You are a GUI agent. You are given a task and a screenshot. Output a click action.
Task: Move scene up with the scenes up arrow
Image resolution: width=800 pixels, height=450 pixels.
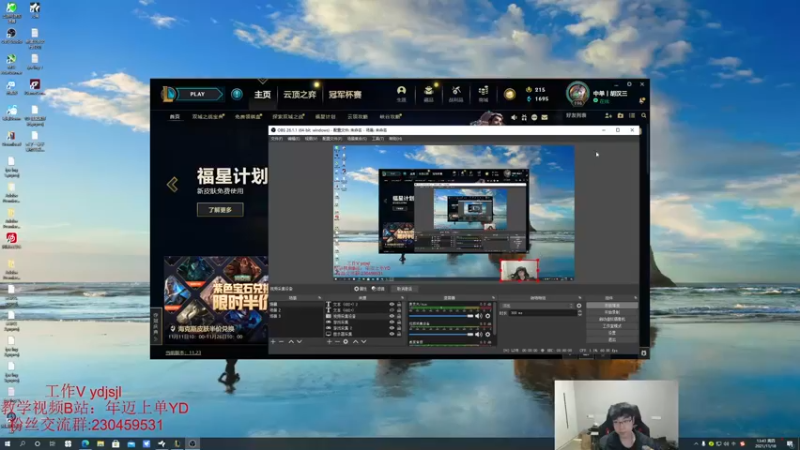(291, 341)
